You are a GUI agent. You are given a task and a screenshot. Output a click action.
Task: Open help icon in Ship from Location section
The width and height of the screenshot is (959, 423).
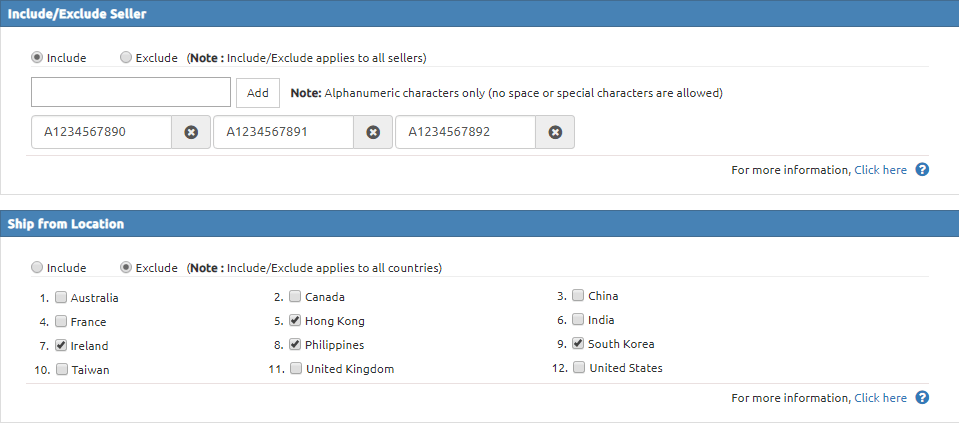point(922,398)
